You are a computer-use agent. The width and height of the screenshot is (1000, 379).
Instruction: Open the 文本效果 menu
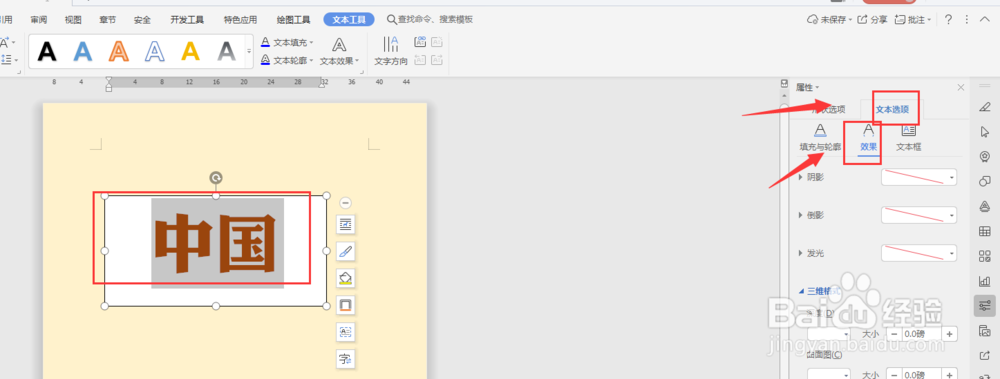(339, 52)
